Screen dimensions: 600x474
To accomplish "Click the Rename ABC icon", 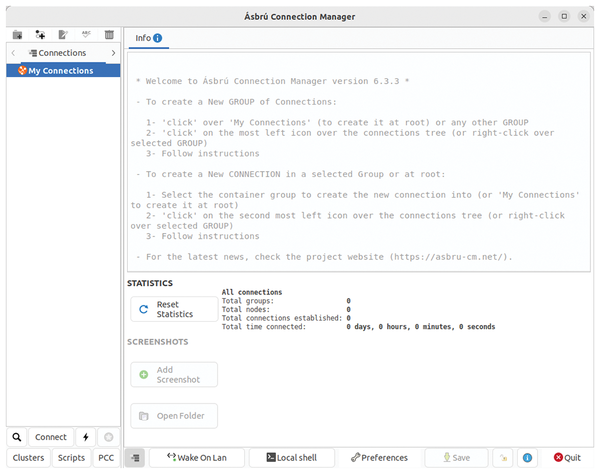I will 86,35.
